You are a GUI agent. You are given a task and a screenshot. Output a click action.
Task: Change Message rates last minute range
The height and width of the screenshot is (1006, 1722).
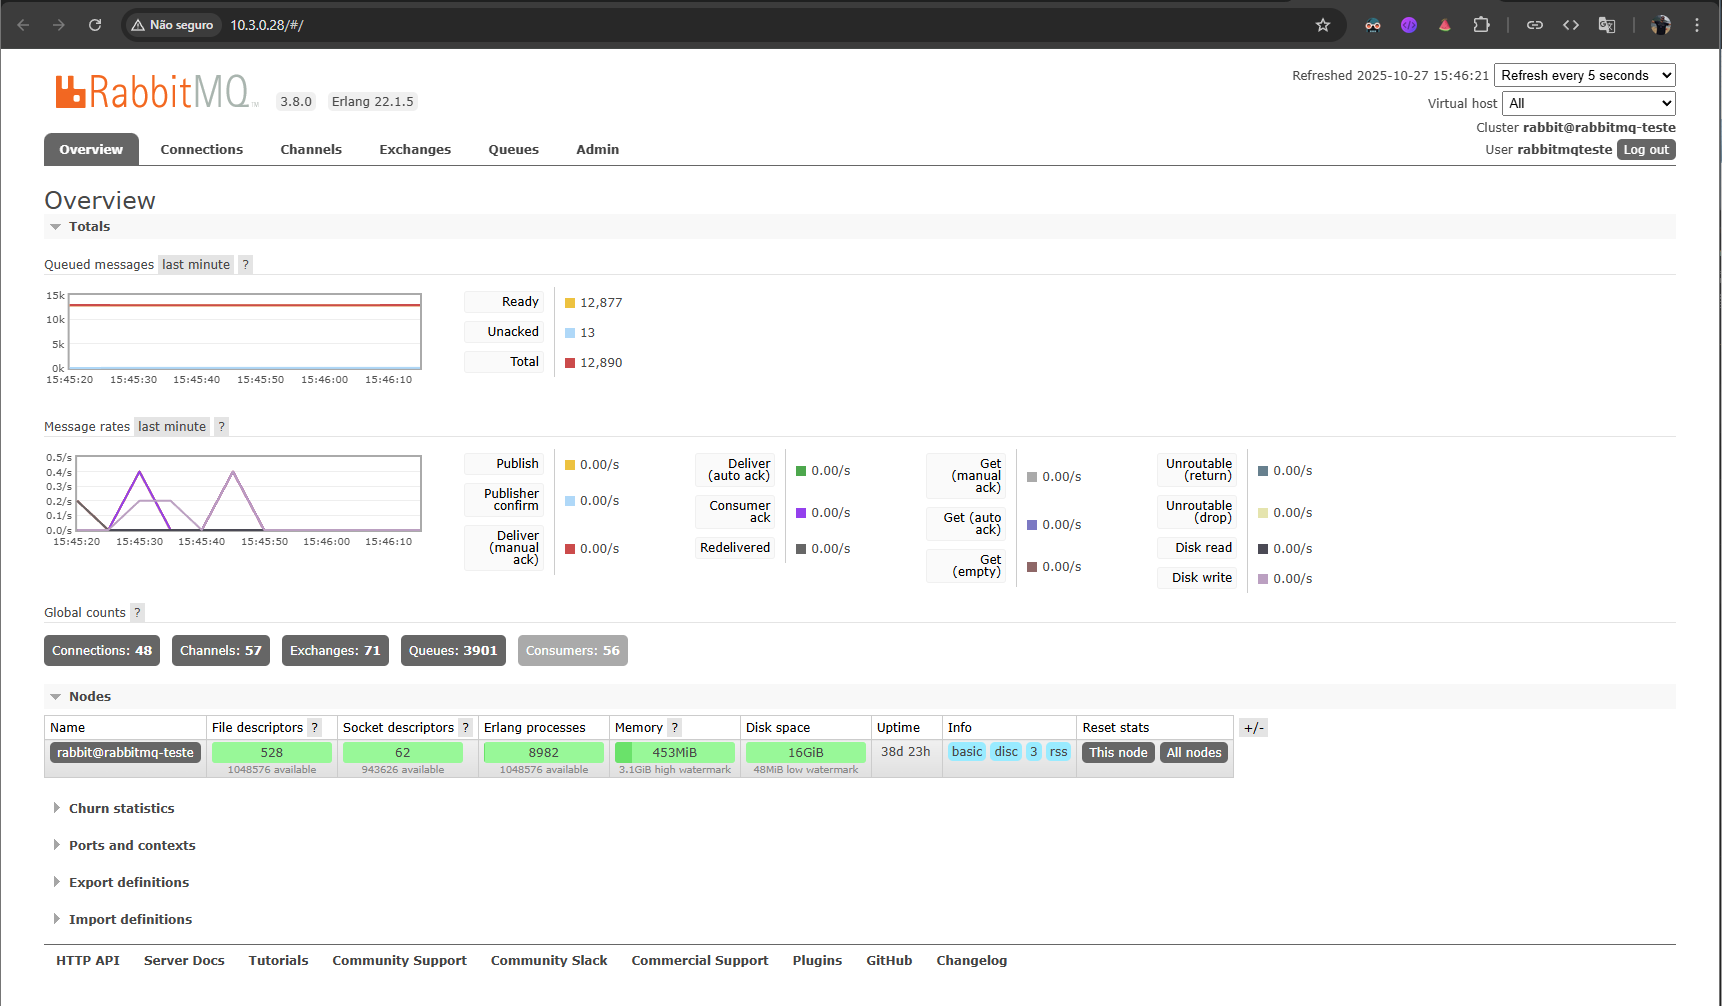point(172,426)
